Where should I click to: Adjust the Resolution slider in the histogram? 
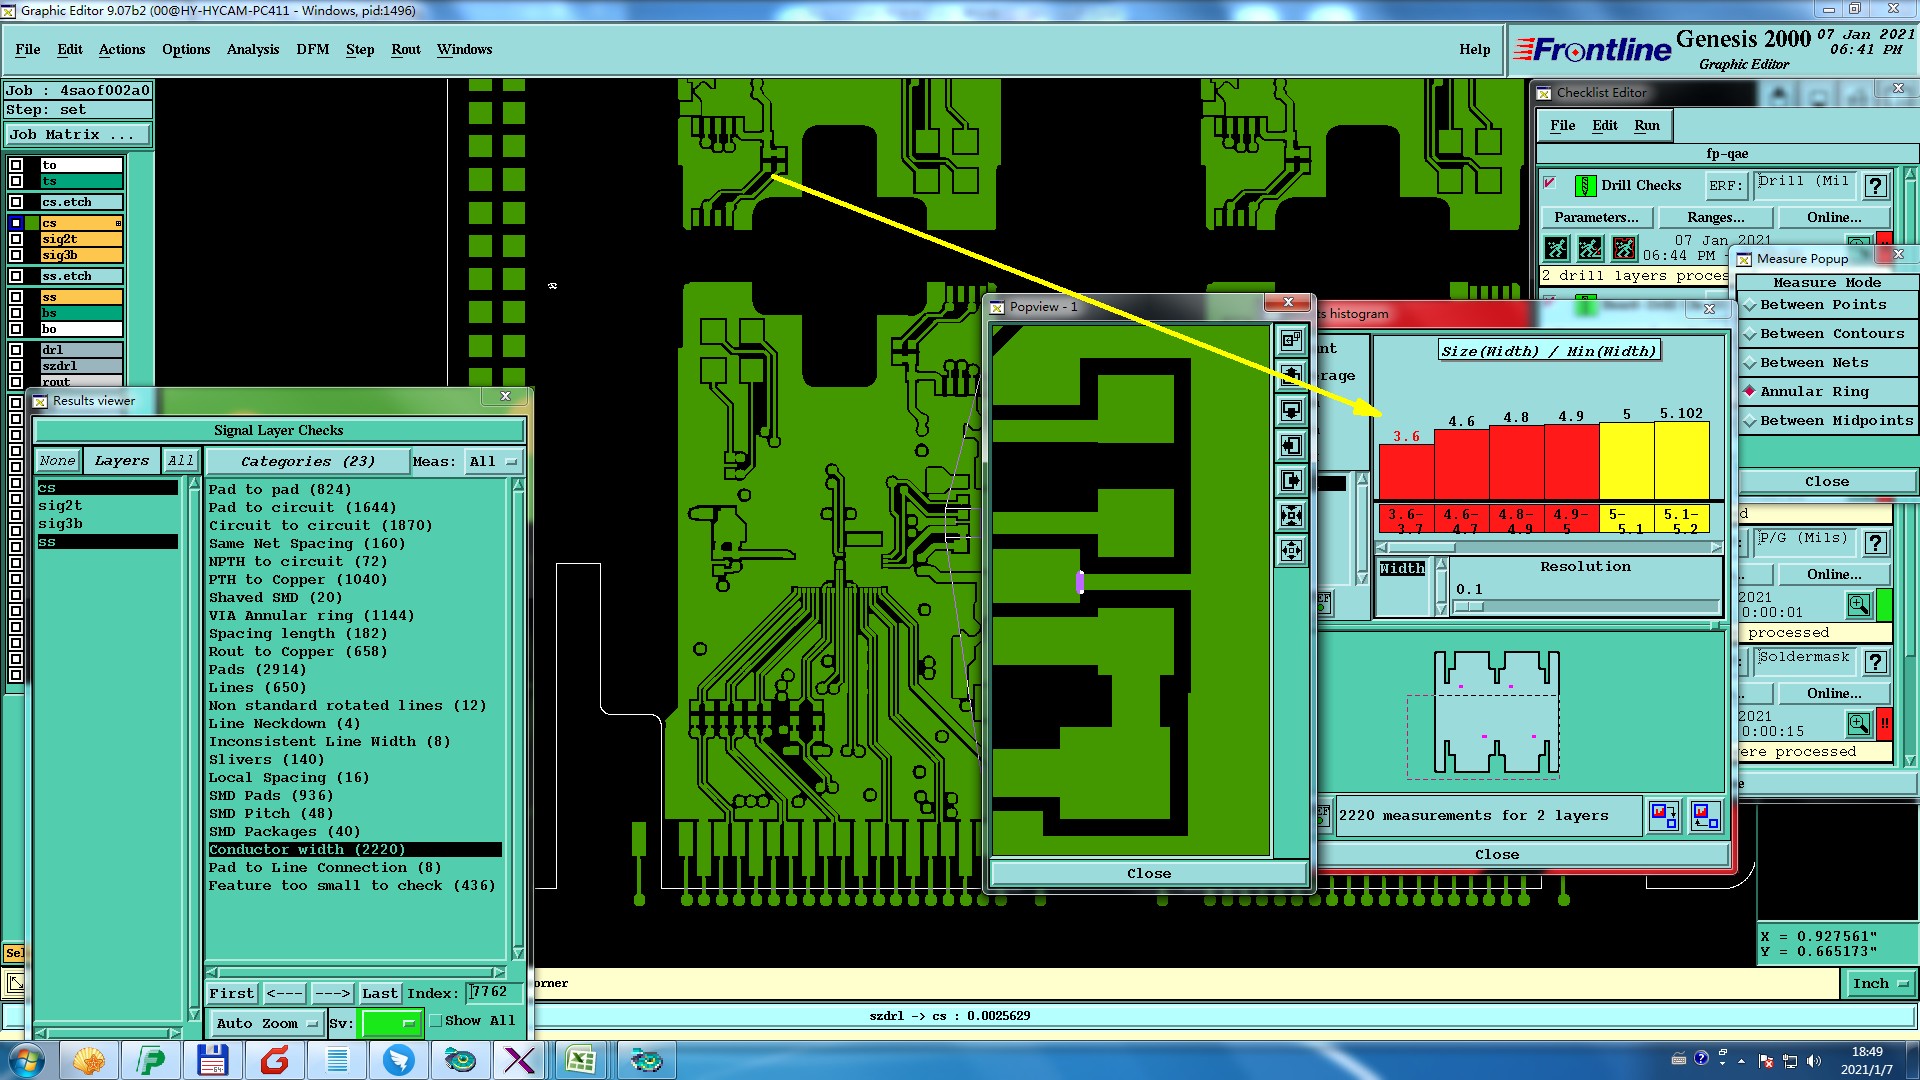[1470, 607]
